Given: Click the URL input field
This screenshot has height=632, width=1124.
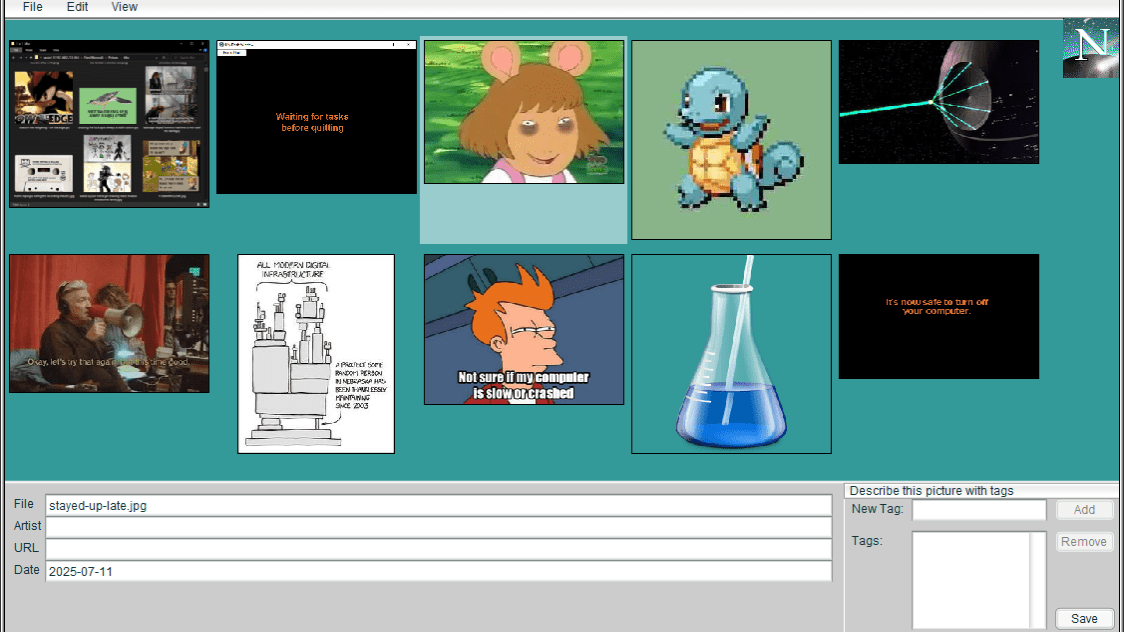Looking at the screenshot, I should point(438,549).
